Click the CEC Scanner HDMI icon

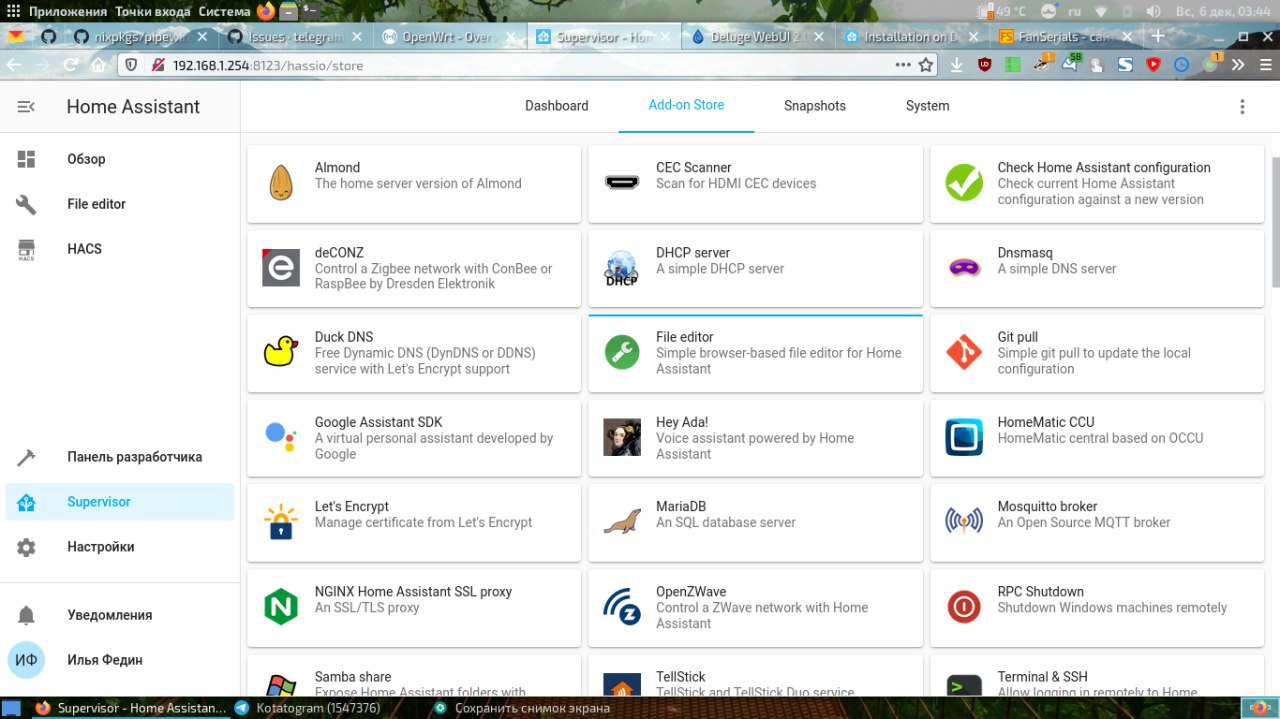click(x=622, y=183)
